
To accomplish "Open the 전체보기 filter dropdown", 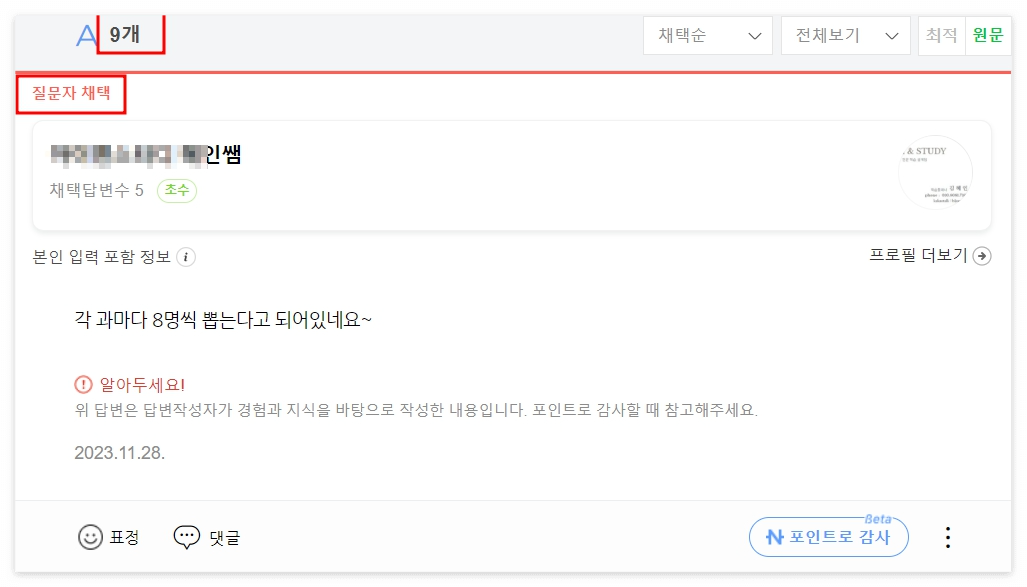I will click(845, 34).
